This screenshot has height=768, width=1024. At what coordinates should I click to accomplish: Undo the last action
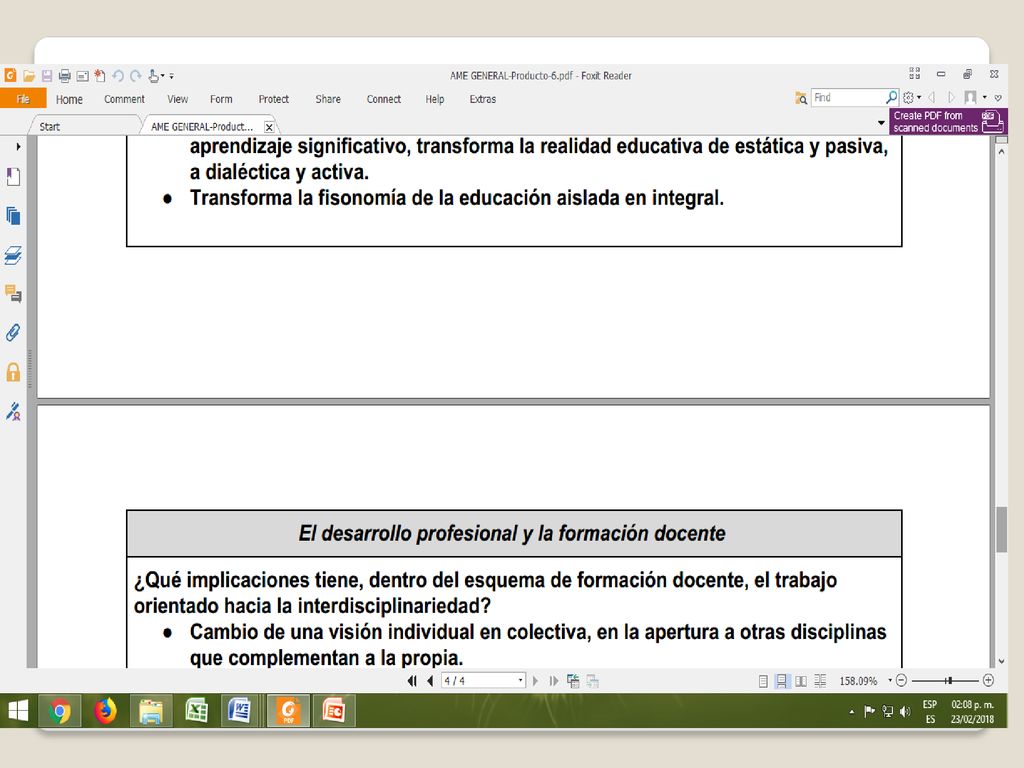(x=118, y=76)
